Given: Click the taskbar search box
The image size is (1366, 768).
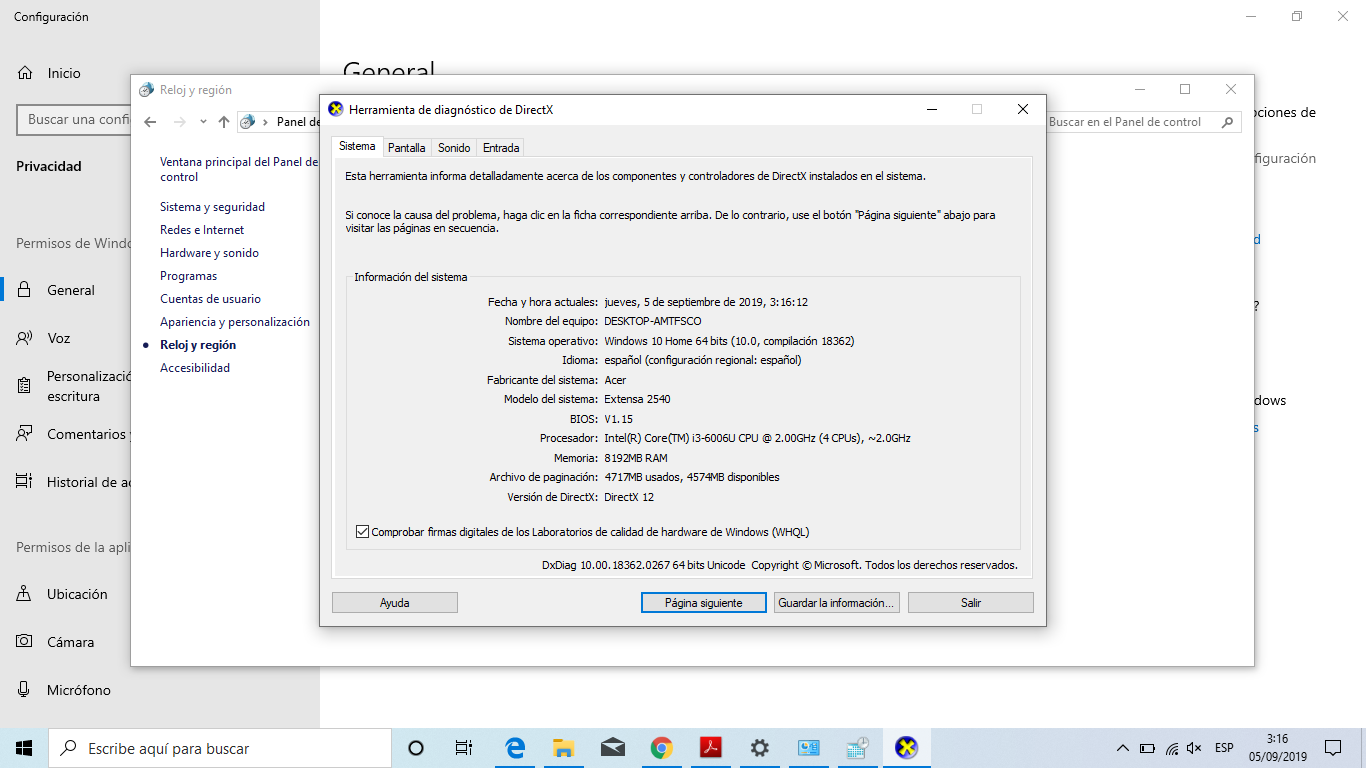Looking at the screenshot, I should click(220, 748).
